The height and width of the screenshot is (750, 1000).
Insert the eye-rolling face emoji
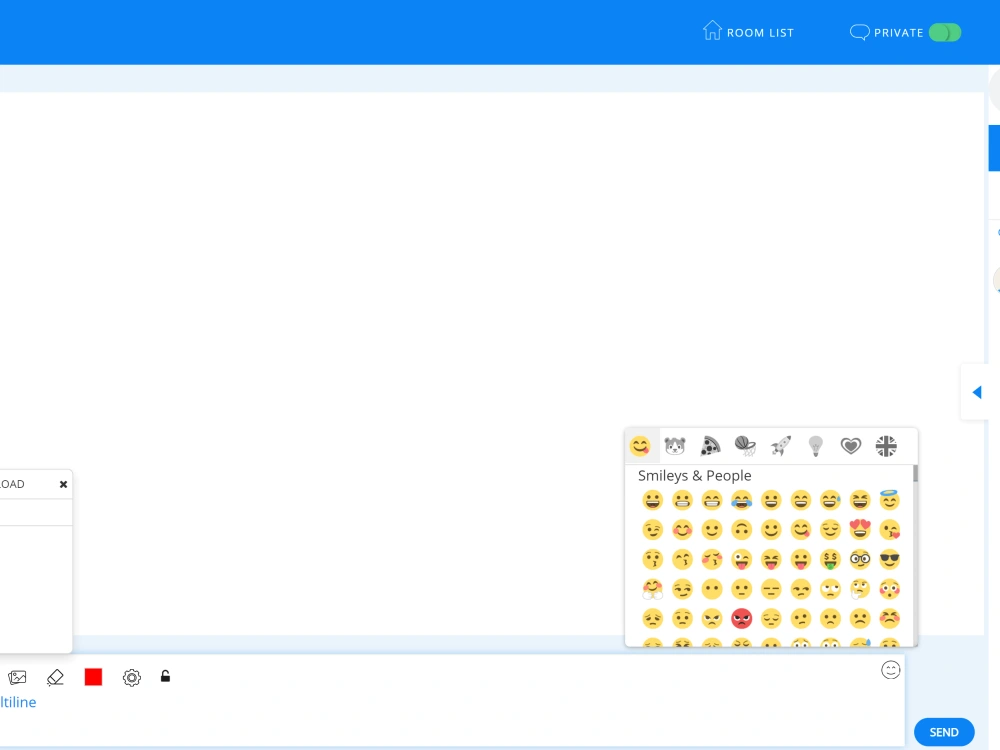pos(830,589)
